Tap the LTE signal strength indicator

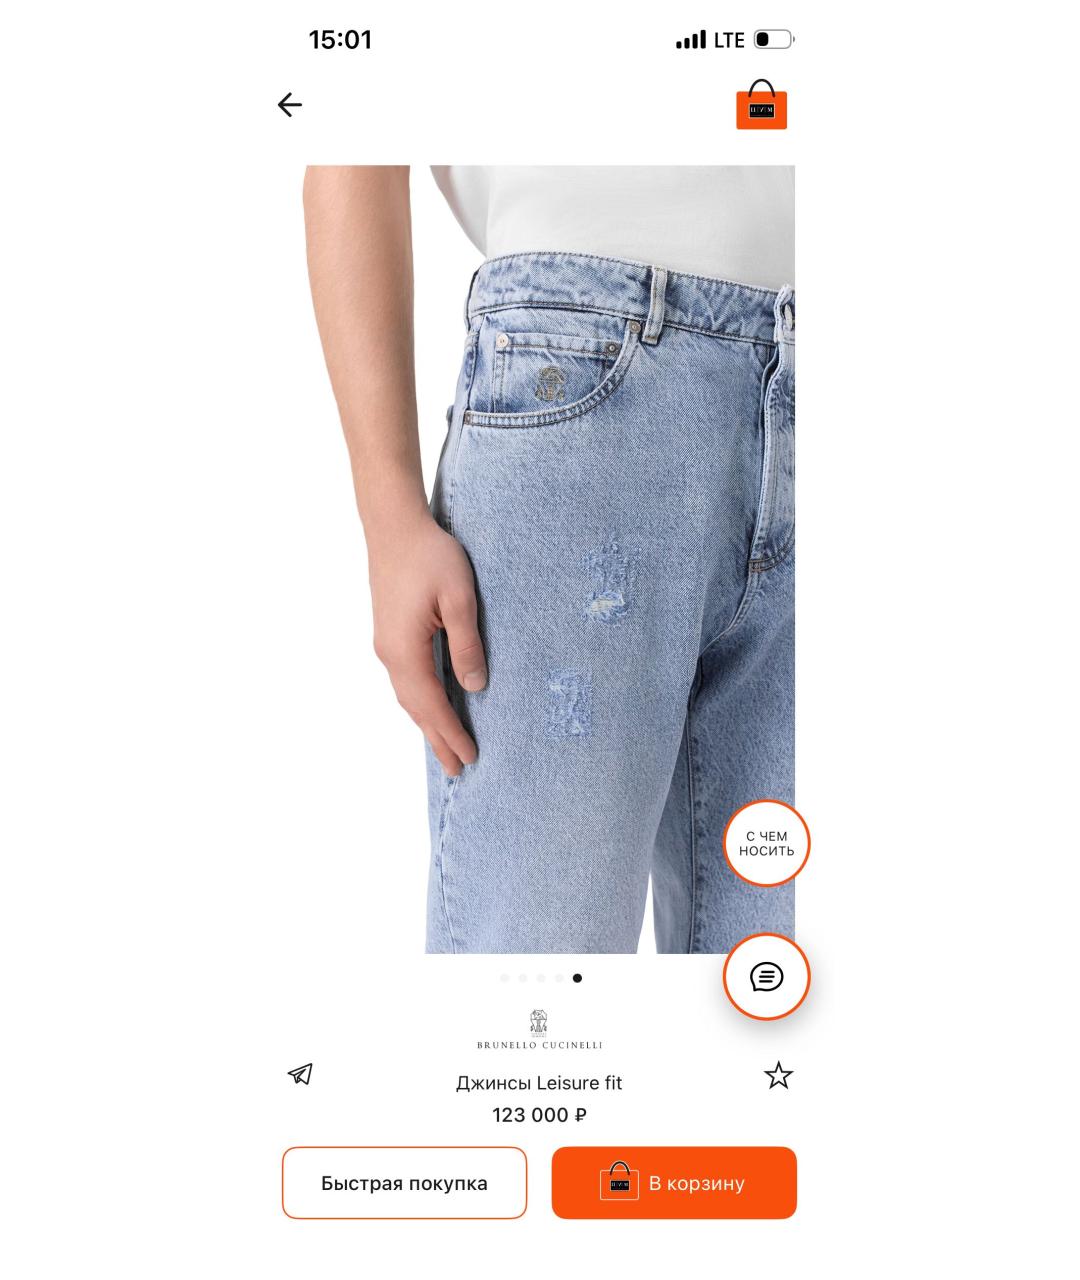[x=711, y=40]
